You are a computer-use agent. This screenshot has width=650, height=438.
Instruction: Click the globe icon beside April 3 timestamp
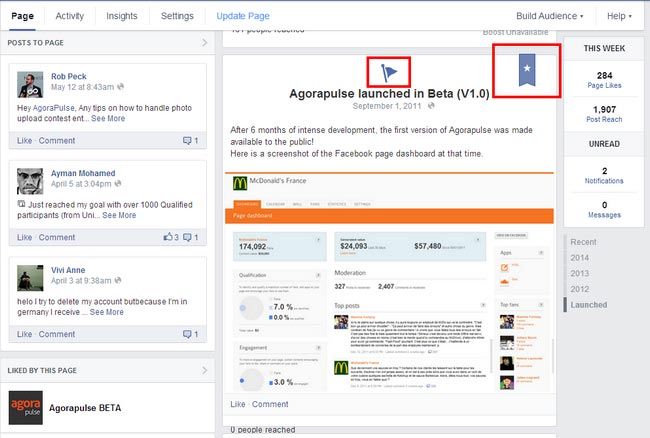tap(118, 280)
